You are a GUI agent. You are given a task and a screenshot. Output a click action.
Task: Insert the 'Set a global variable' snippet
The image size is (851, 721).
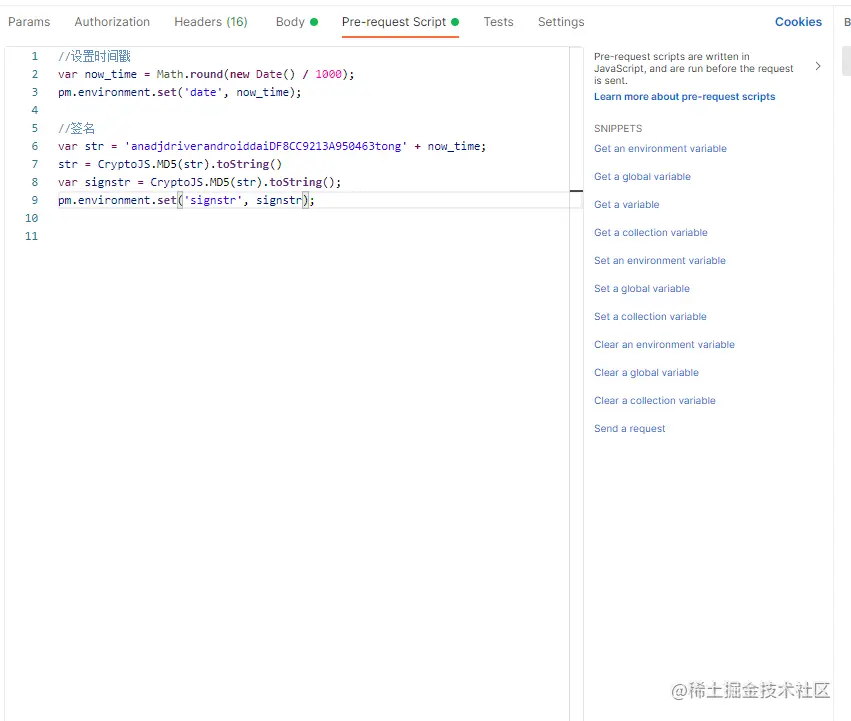[641, 288]
